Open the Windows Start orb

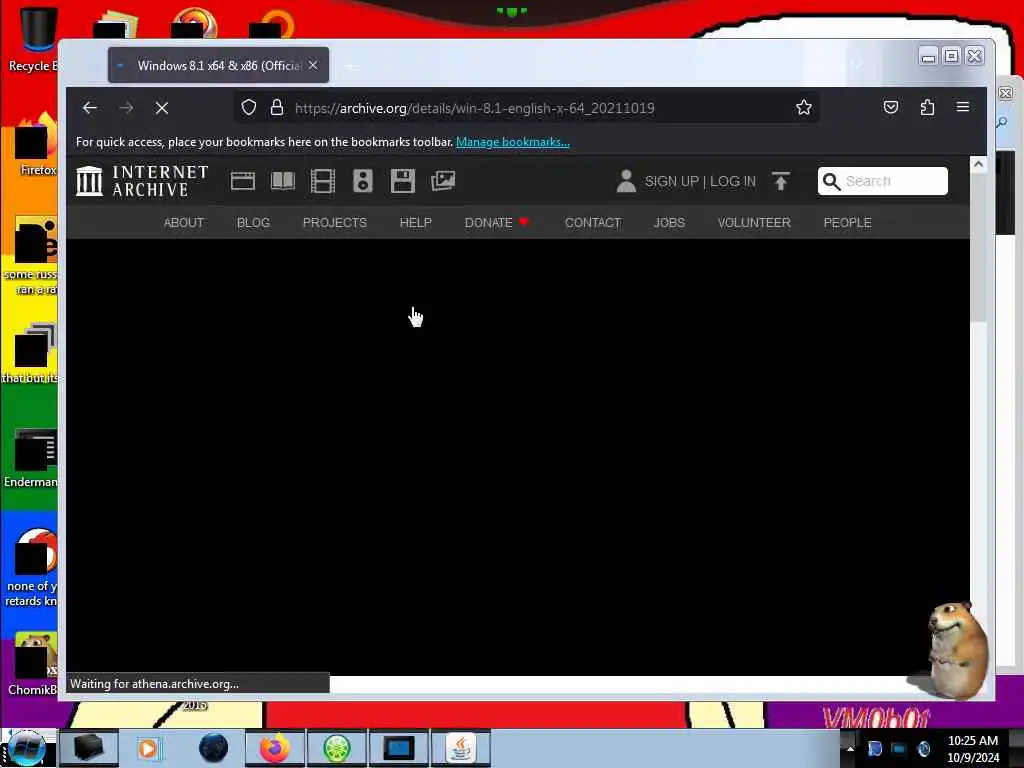[27, 748]
